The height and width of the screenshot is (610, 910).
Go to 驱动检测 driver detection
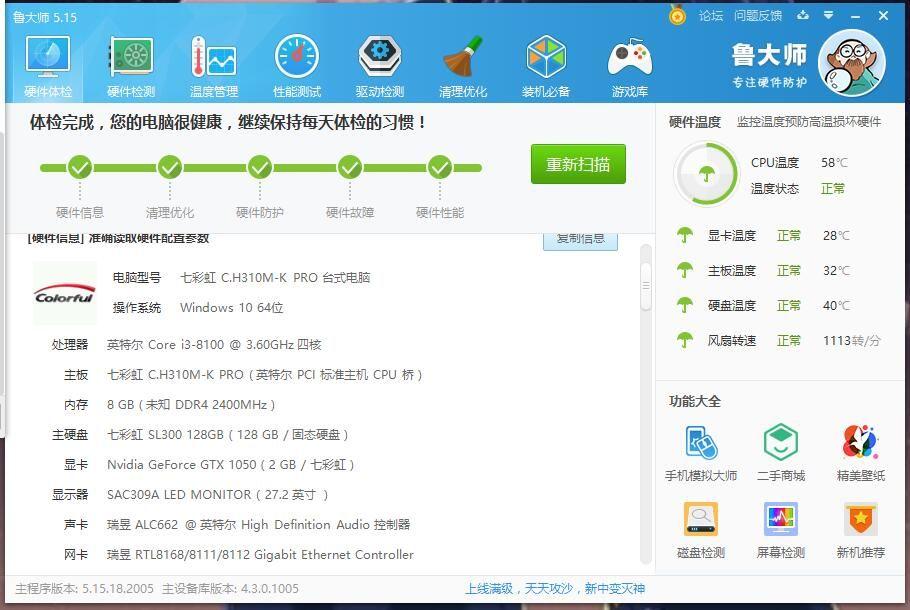point(380,67)
